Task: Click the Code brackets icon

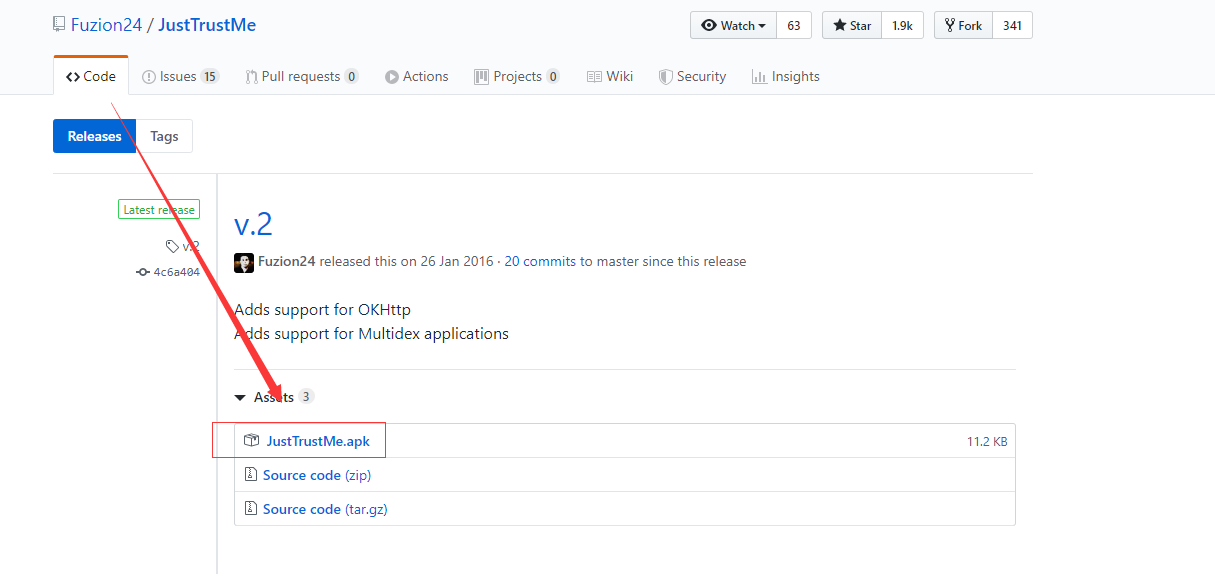Action: point(73,77)
